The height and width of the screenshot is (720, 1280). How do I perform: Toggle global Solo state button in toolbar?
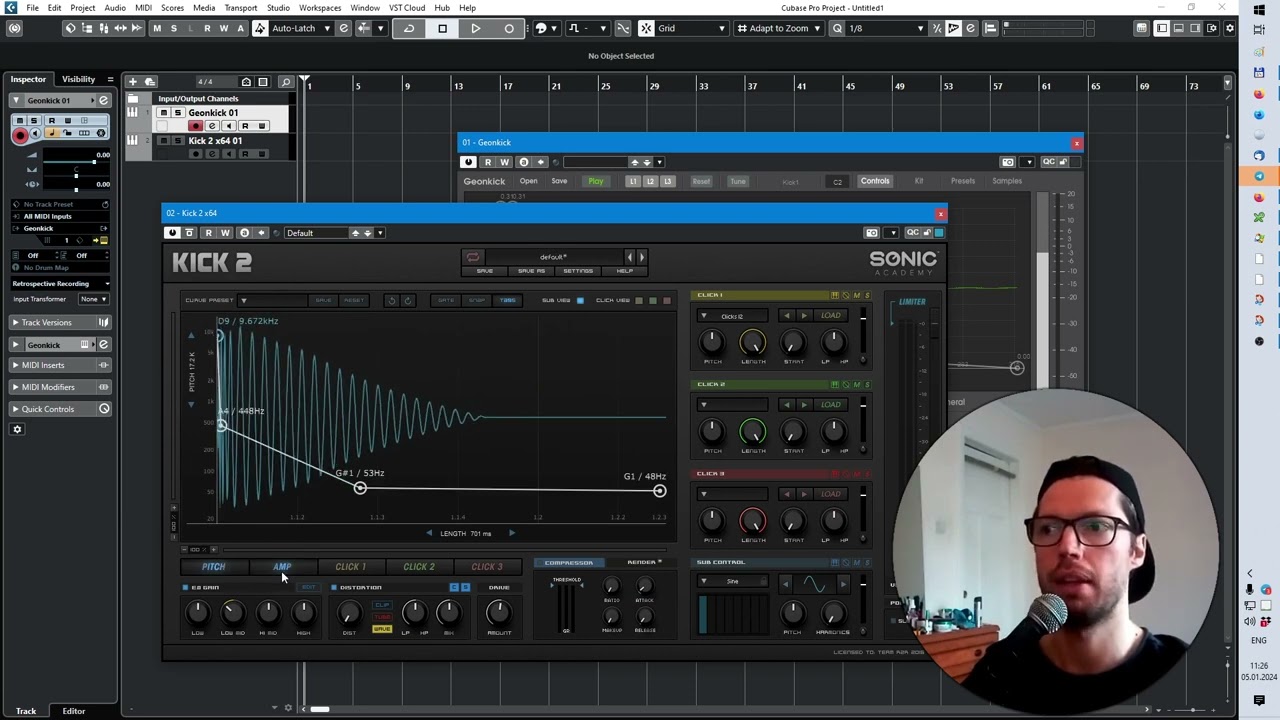click(174, 28)
